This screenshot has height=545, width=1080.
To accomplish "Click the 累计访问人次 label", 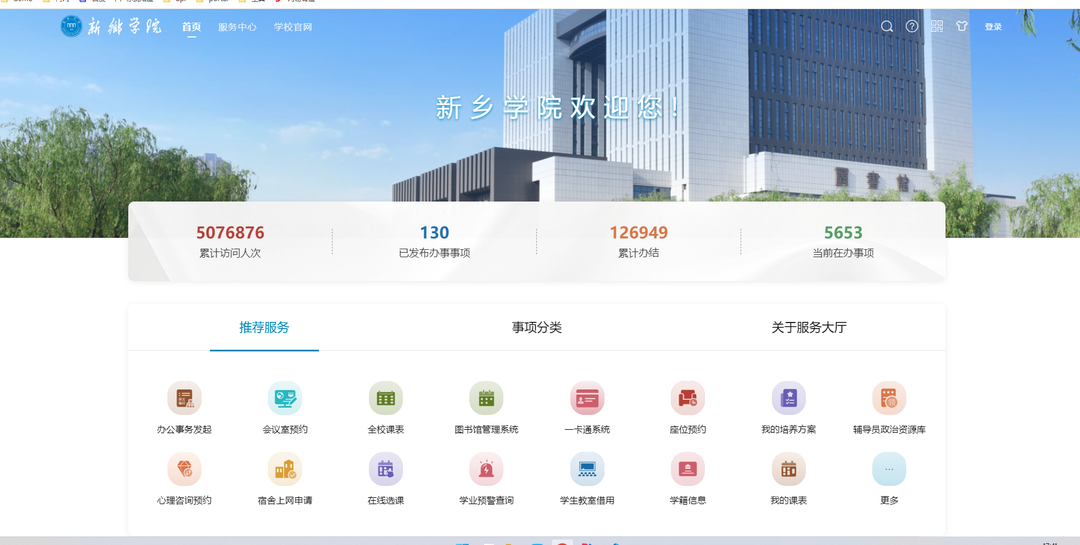I will click(230, 253).
